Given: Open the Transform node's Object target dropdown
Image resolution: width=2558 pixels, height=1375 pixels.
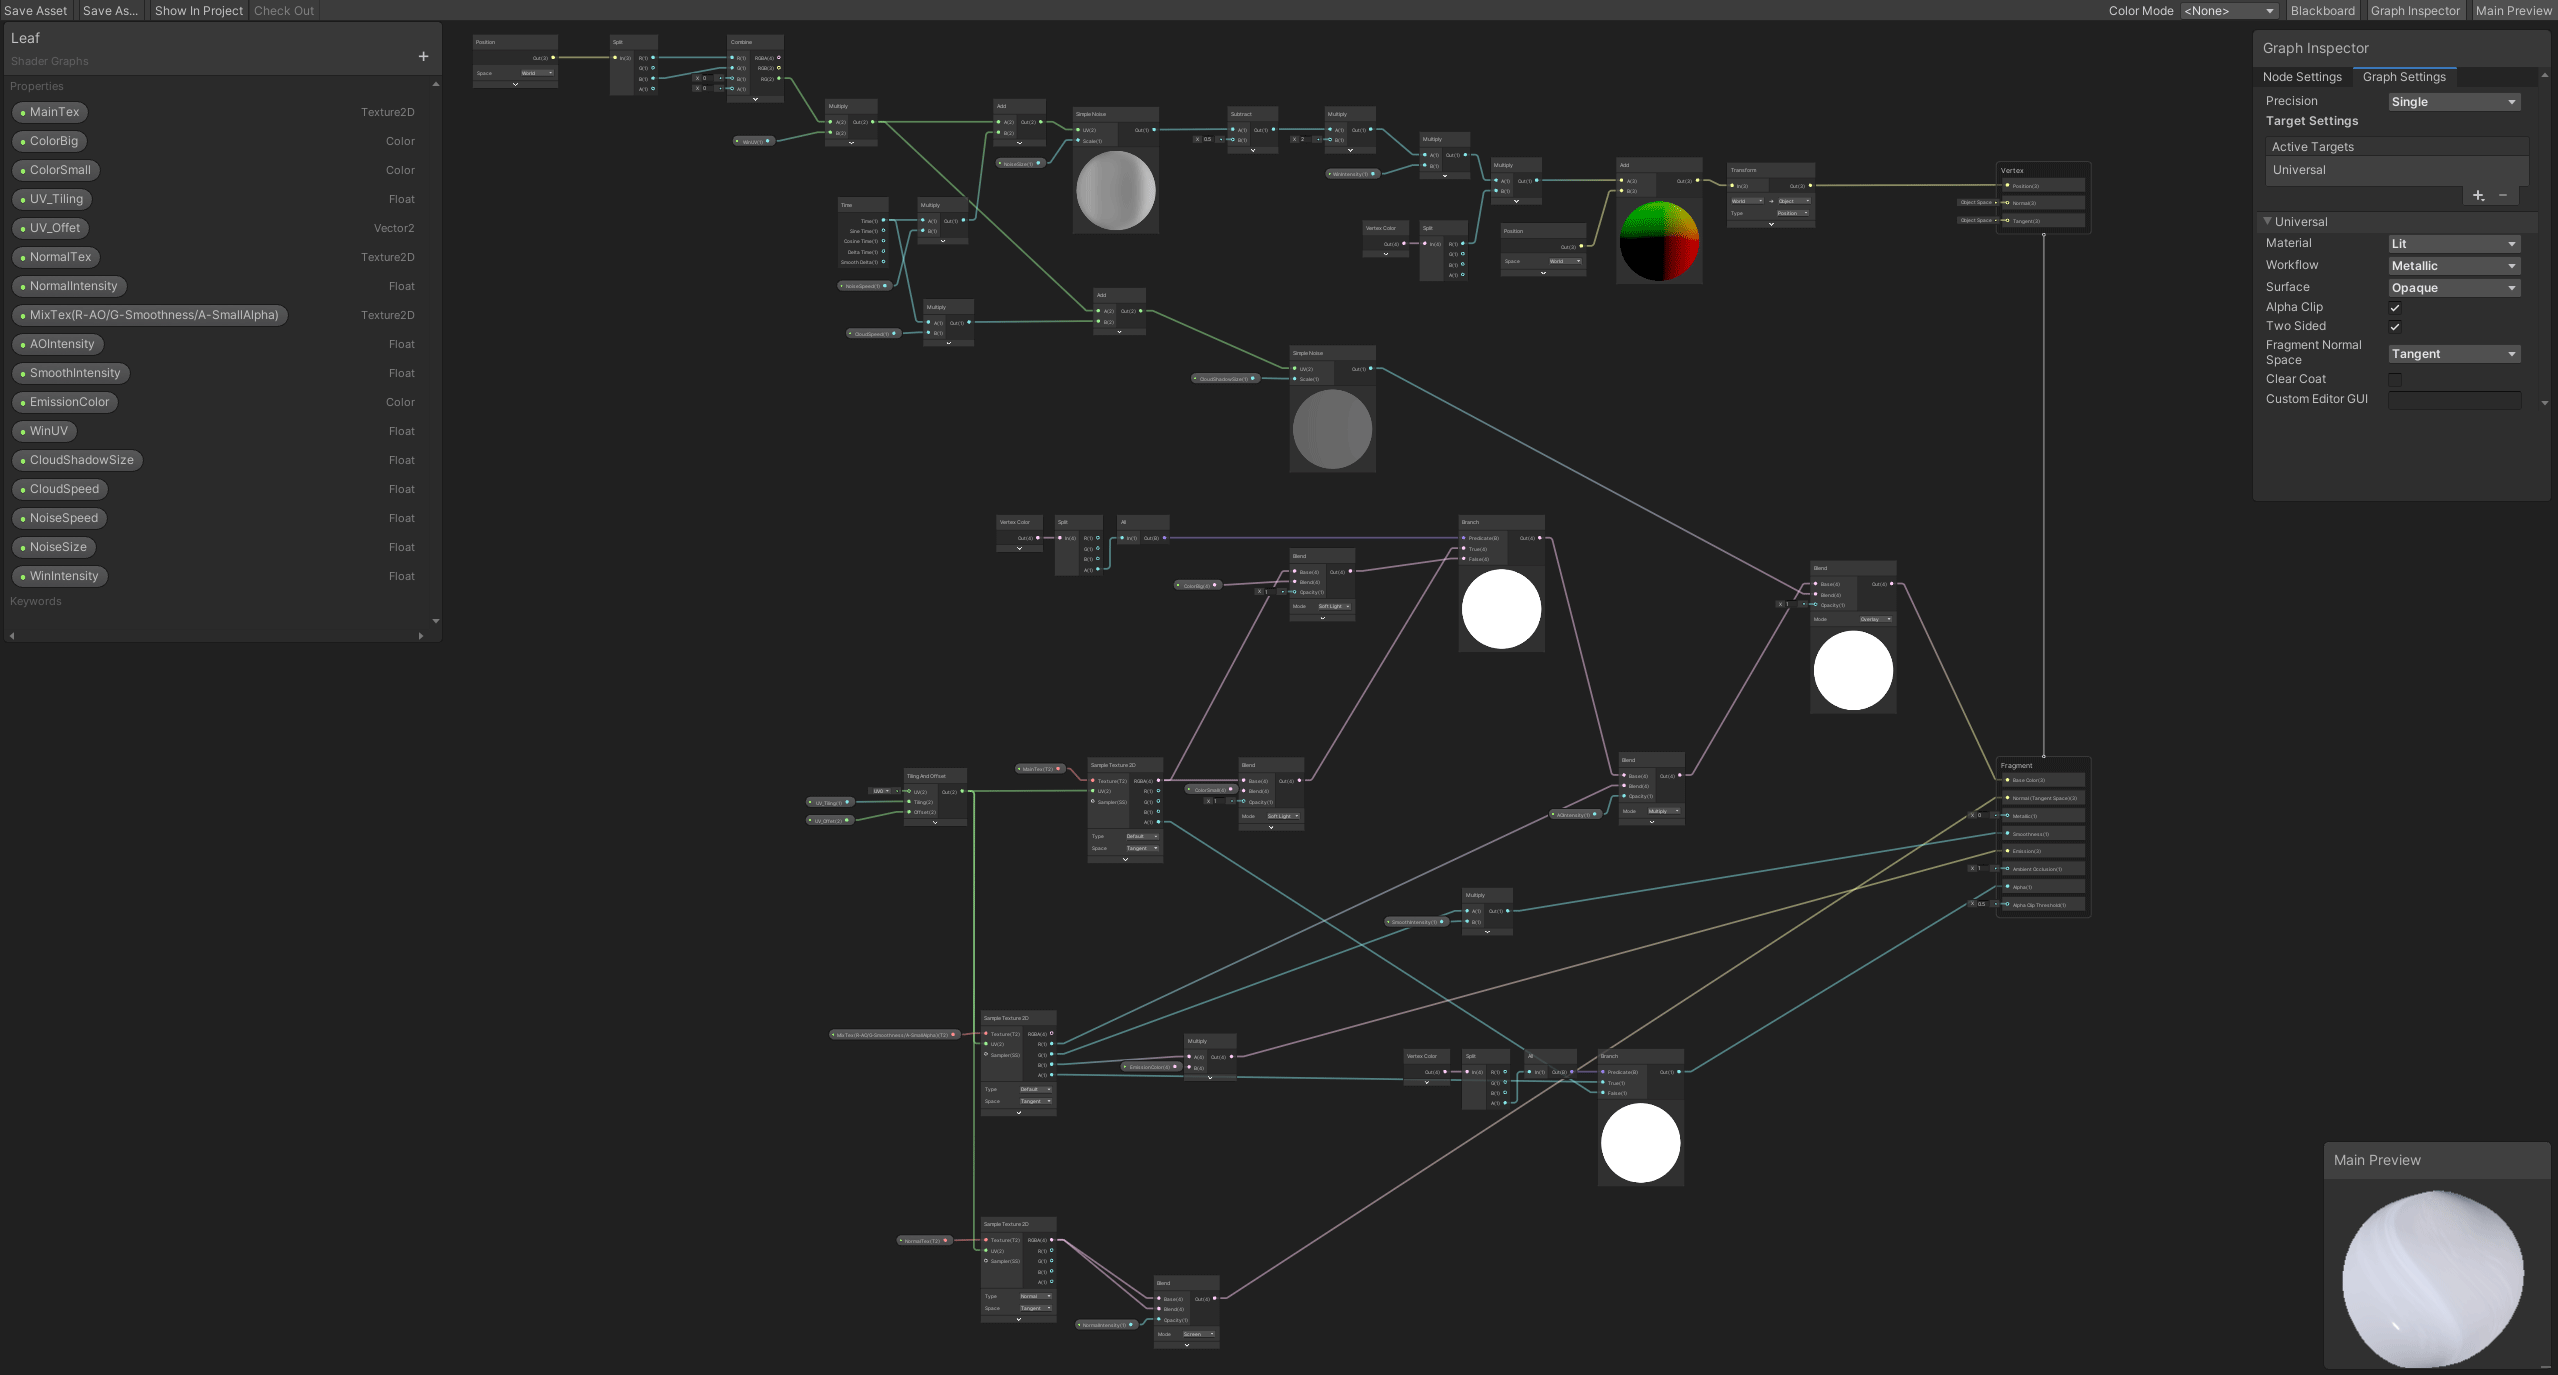Looking at the screenshot, I should click(x=1793, y=201).
